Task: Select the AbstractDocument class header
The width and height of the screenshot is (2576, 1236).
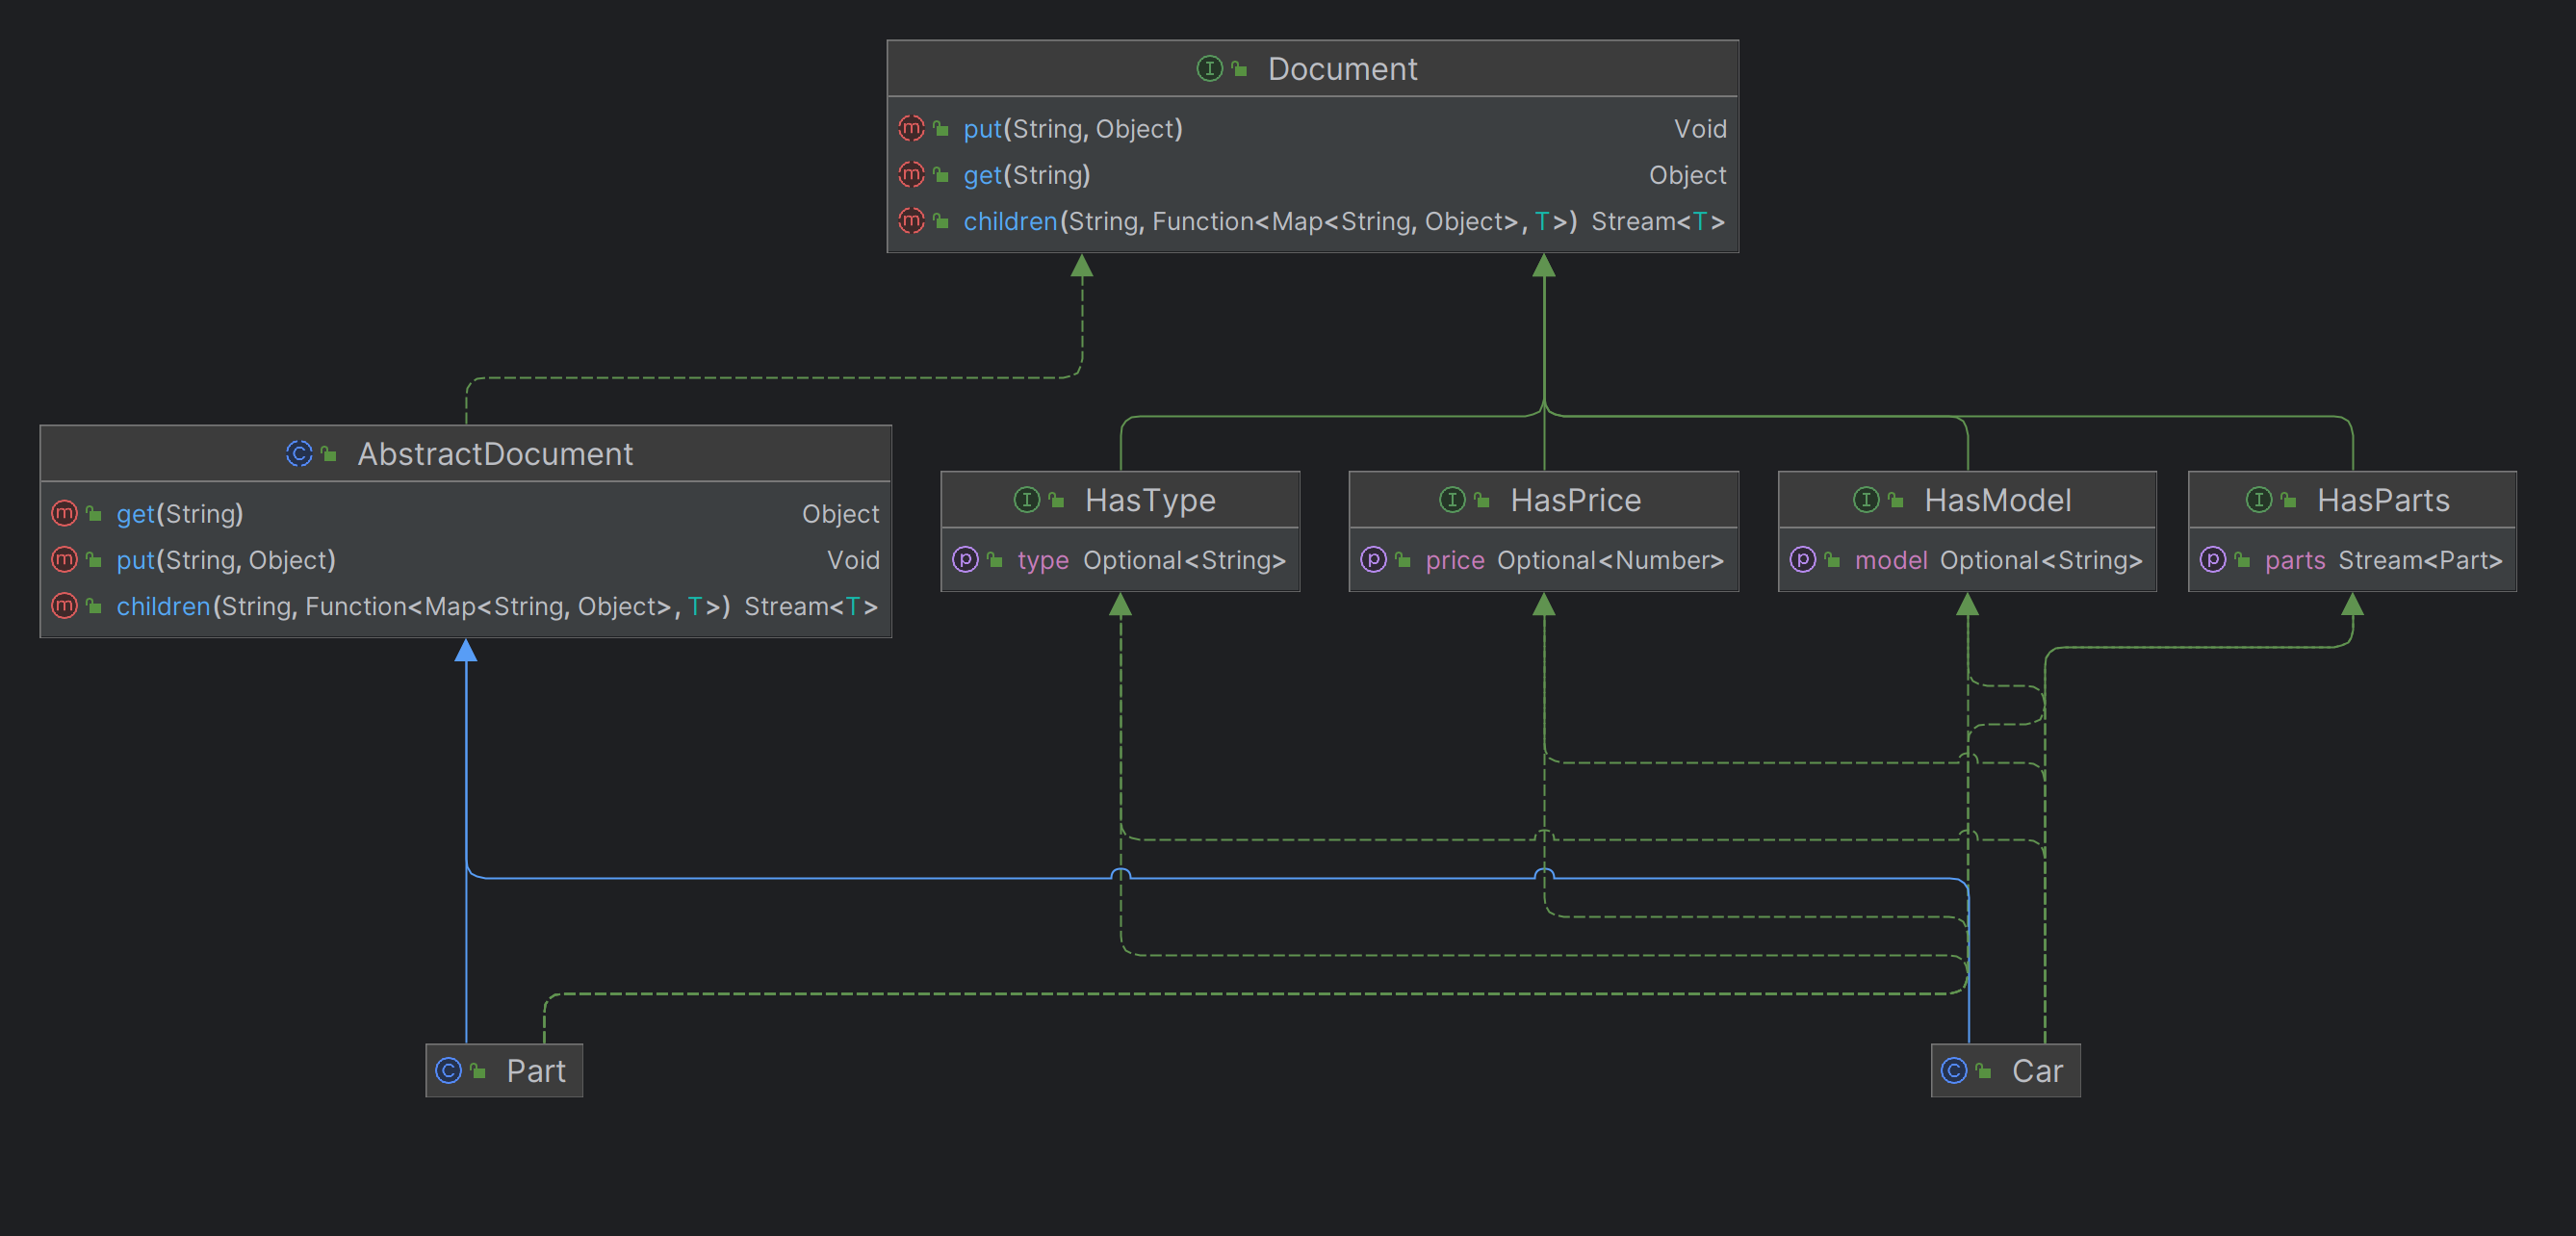Action: click(x=495, y=454)
